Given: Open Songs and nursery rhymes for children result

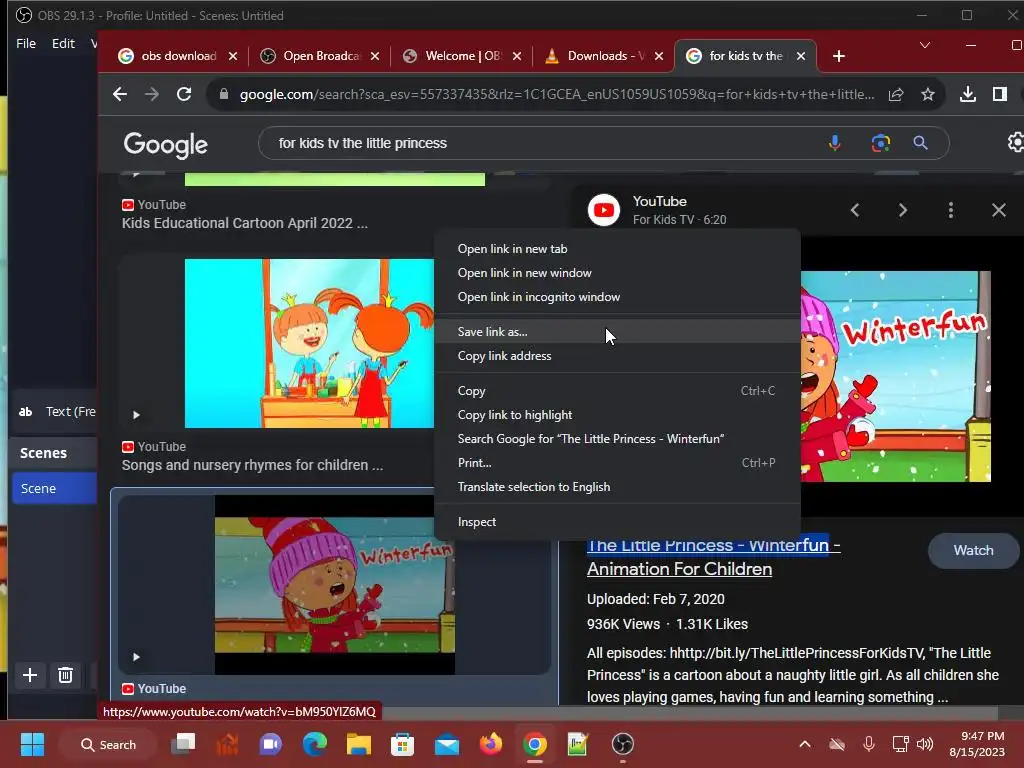Looking at the screenshot, I should [x=252, y=465].
